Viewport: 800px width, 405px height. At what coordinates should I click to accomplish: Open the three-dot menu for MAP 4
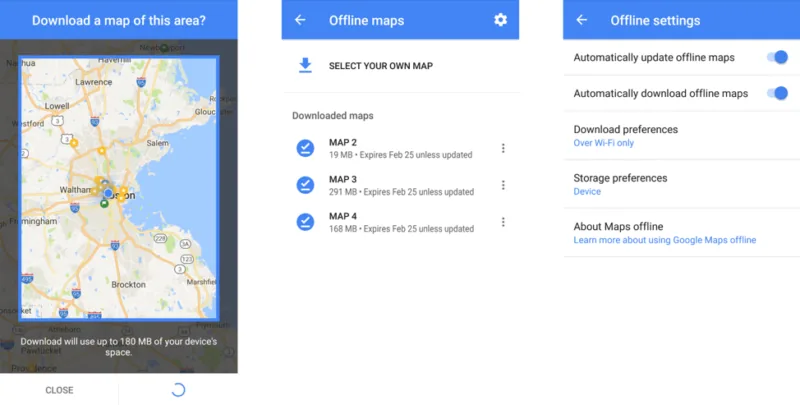click(x=503, y=222)
